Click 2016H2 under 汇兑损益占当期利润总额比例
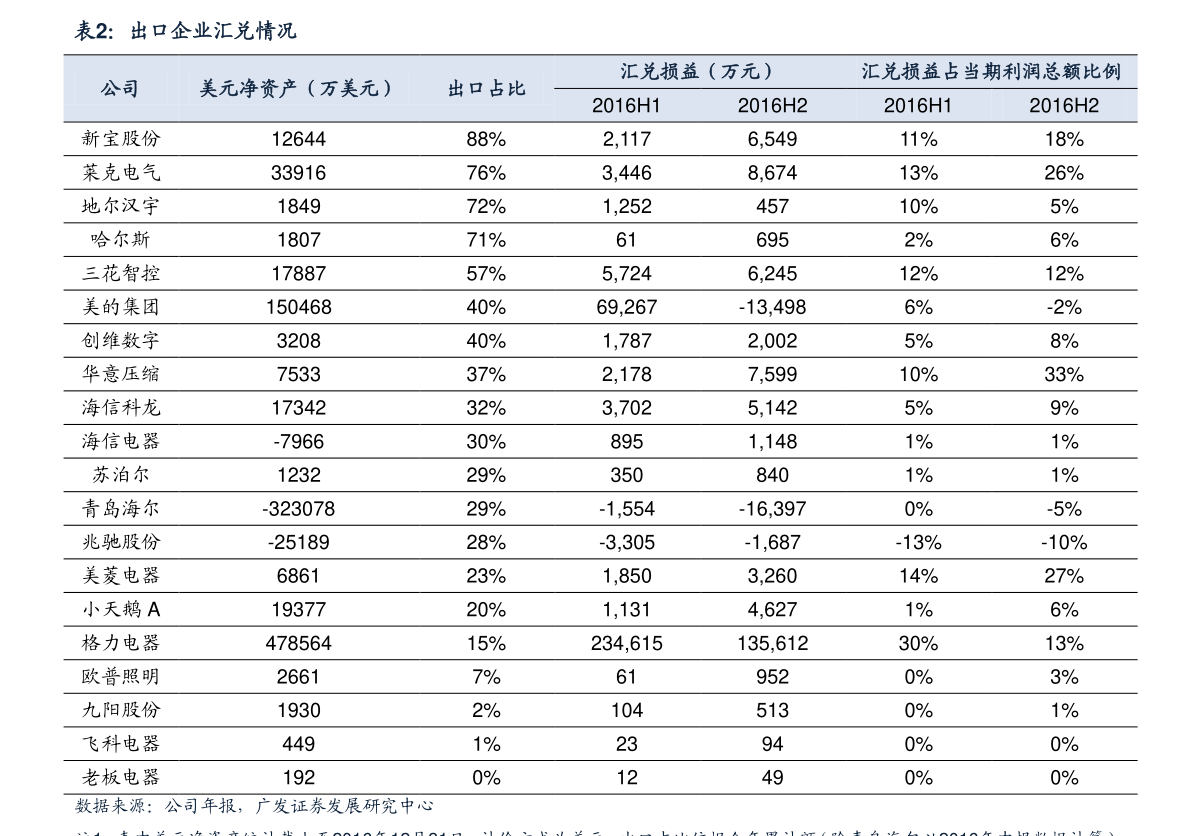This screenshot has width=1191, height=836. [x=1063, y=106]
